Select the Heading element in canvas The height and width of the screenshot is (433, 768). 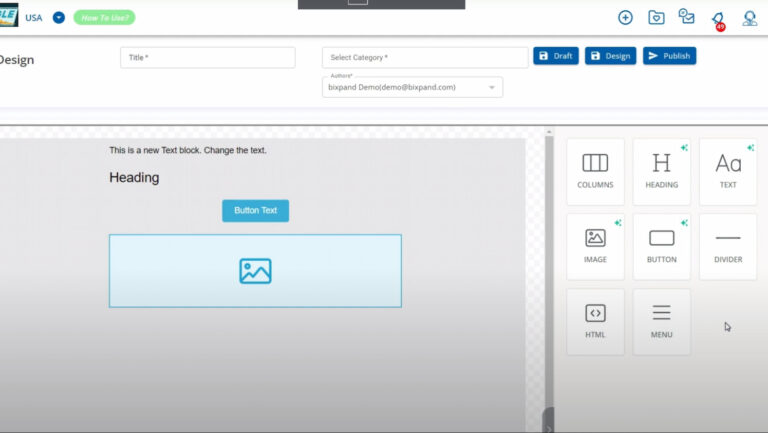click(134, 177)
